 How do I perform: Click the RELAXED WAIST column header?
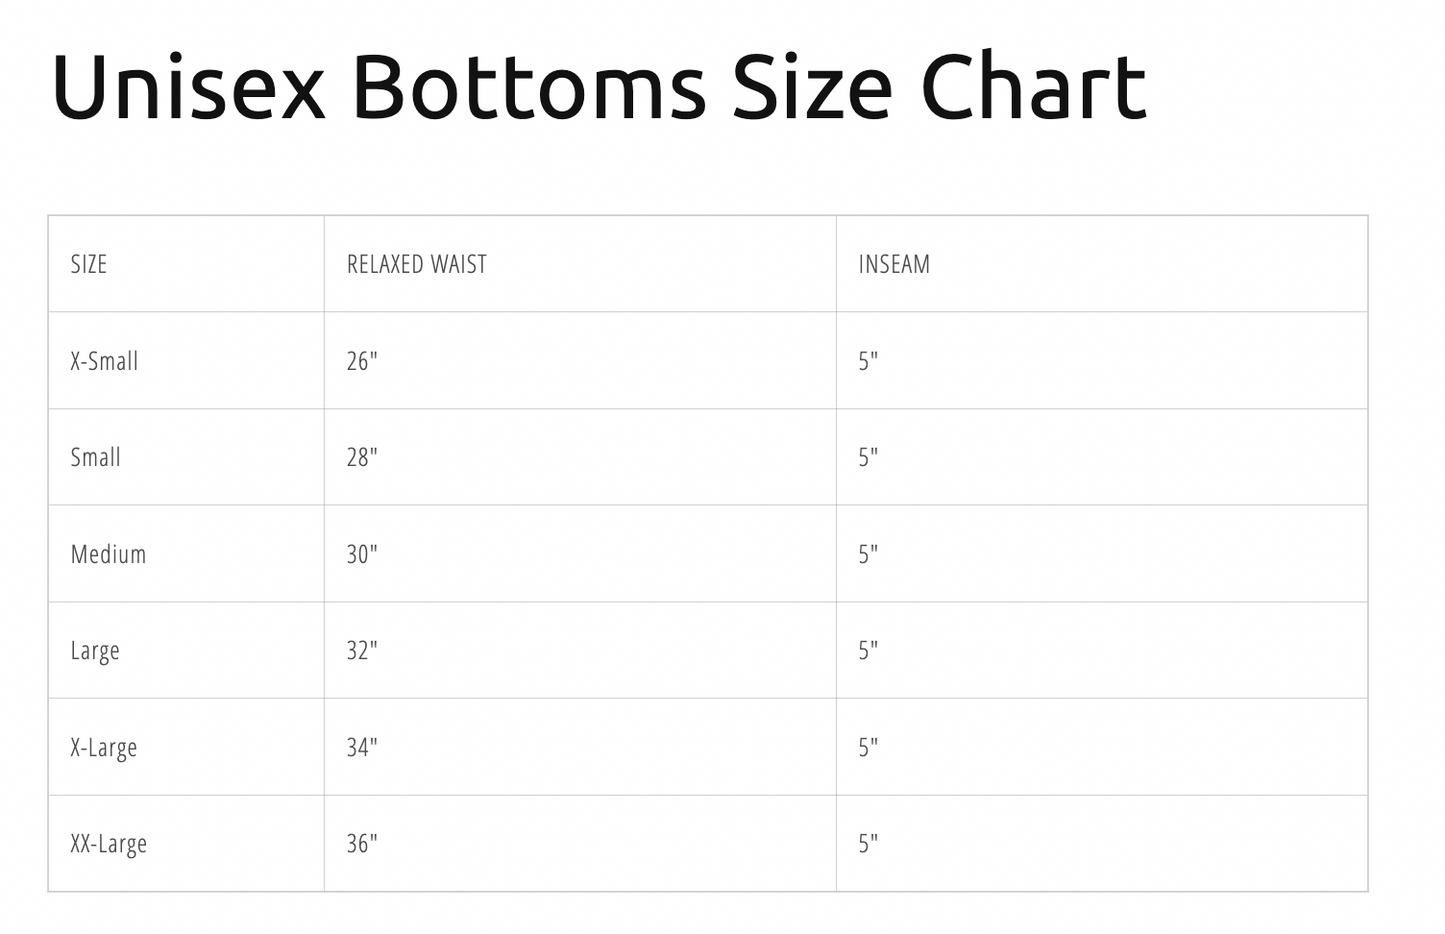point(416,265)
